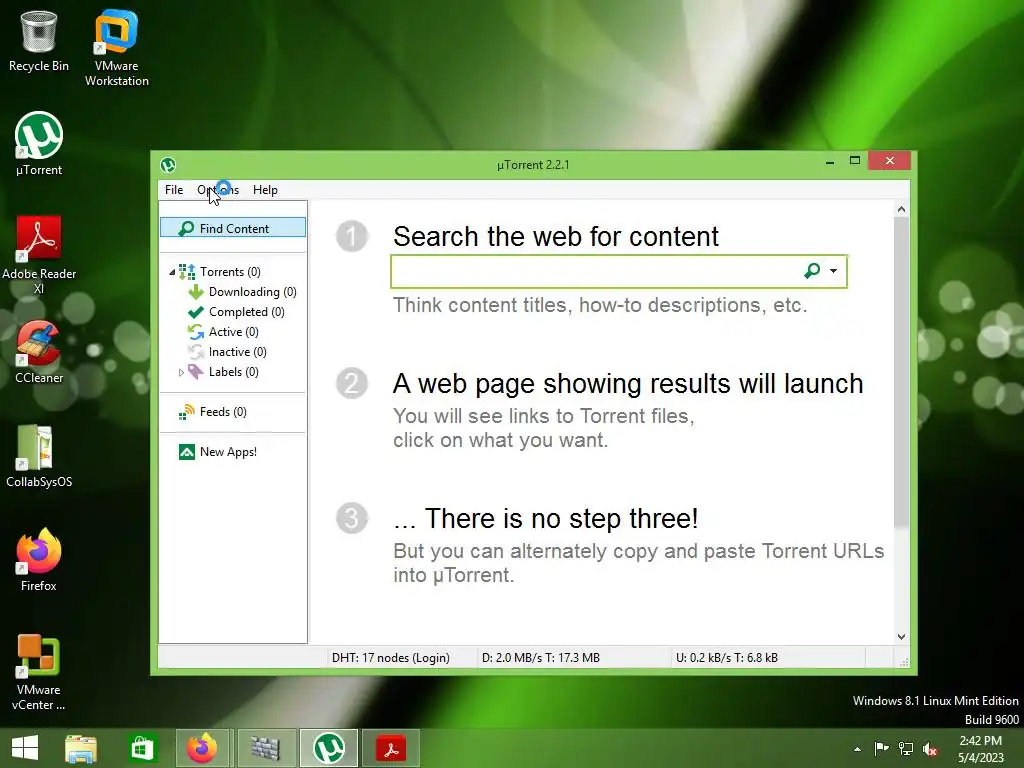
Task: Open New Apps! in sidebar
Action: pos(228,452)
